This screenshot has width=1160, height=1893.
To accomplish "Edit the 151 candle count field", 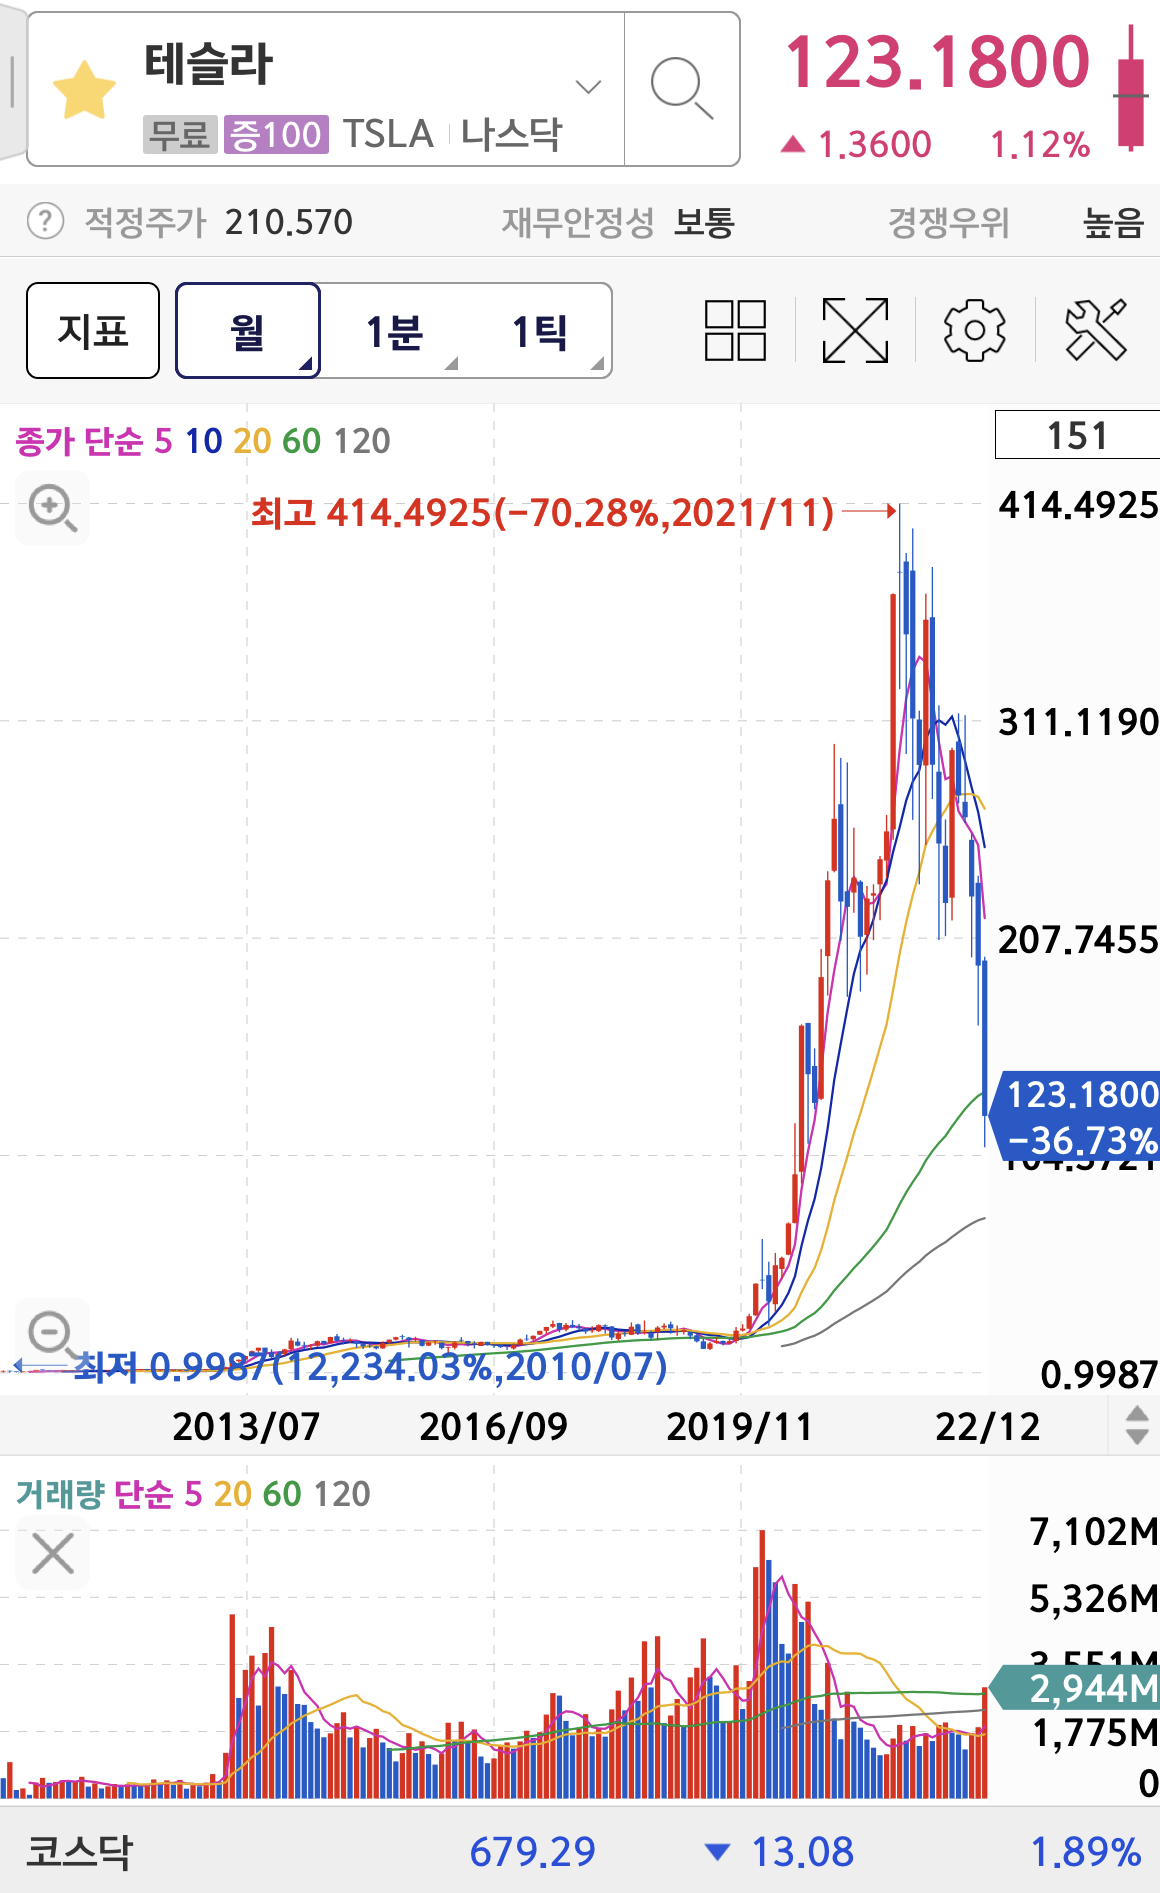I will tap(1077, 435).
